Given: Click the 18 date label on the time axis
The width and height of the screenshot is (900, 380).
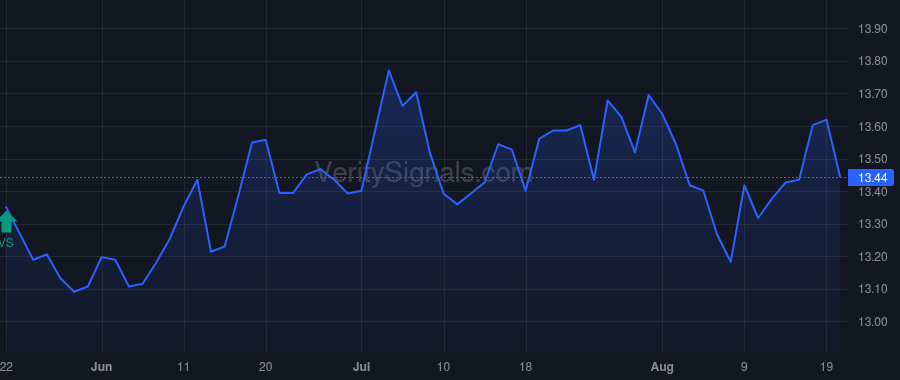Looking at the screenshot, I should [x=525, y=367].
